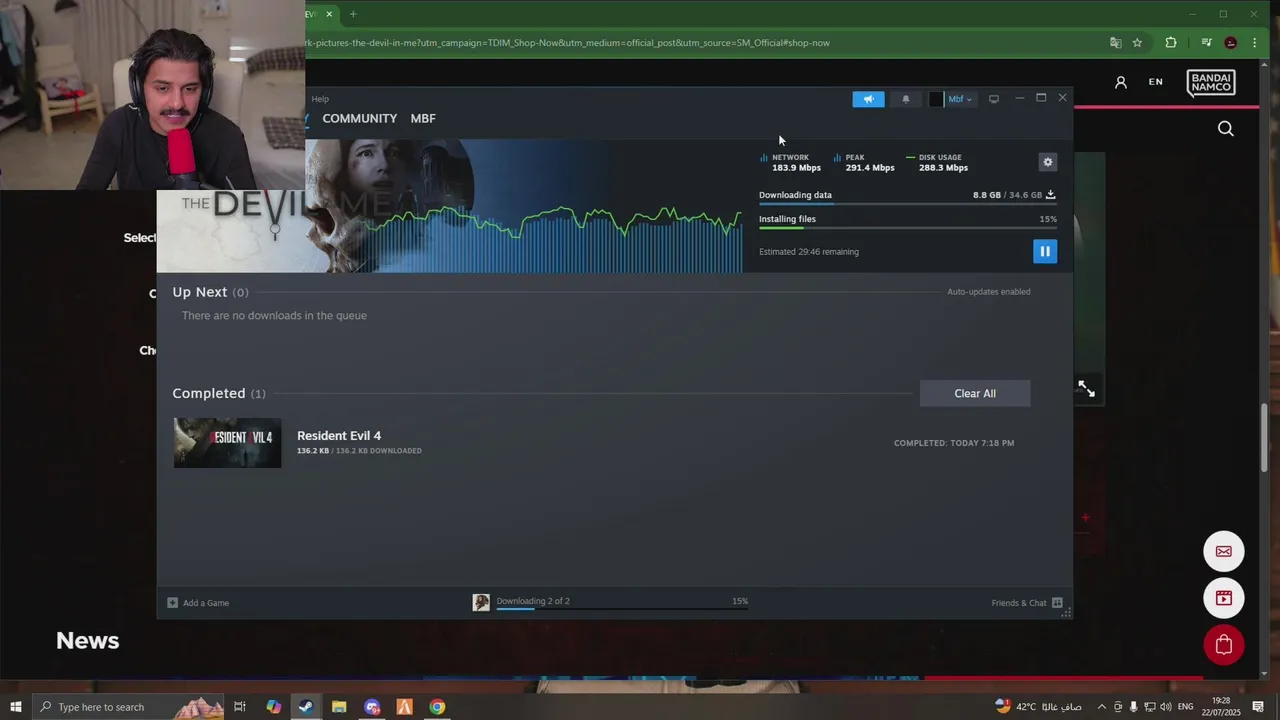Open Steam from the taskbar
1280x720 pixels.
point(306,707)
